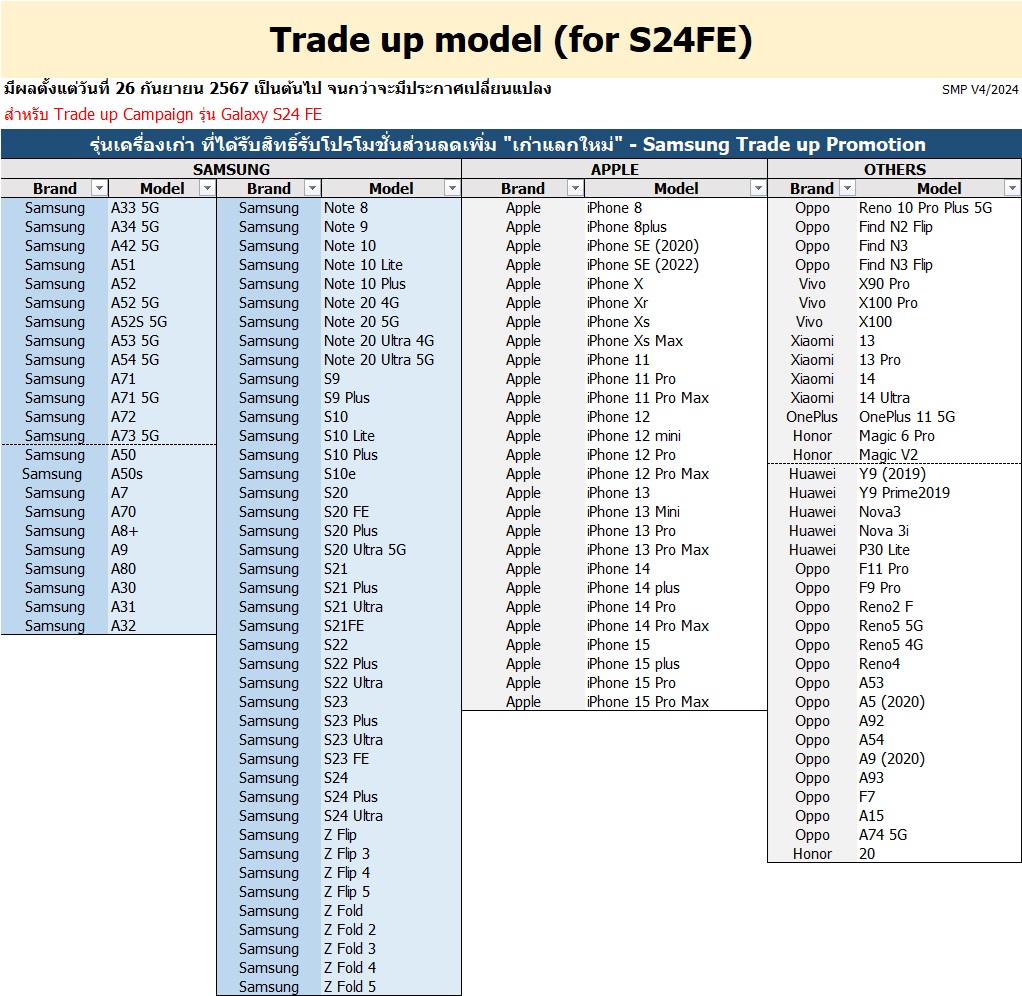Viewport: 1022px width, 996px height.
Task: Select the 'OnePlus' brand cell
Action: pyautogui.click(x=812, y=417)
